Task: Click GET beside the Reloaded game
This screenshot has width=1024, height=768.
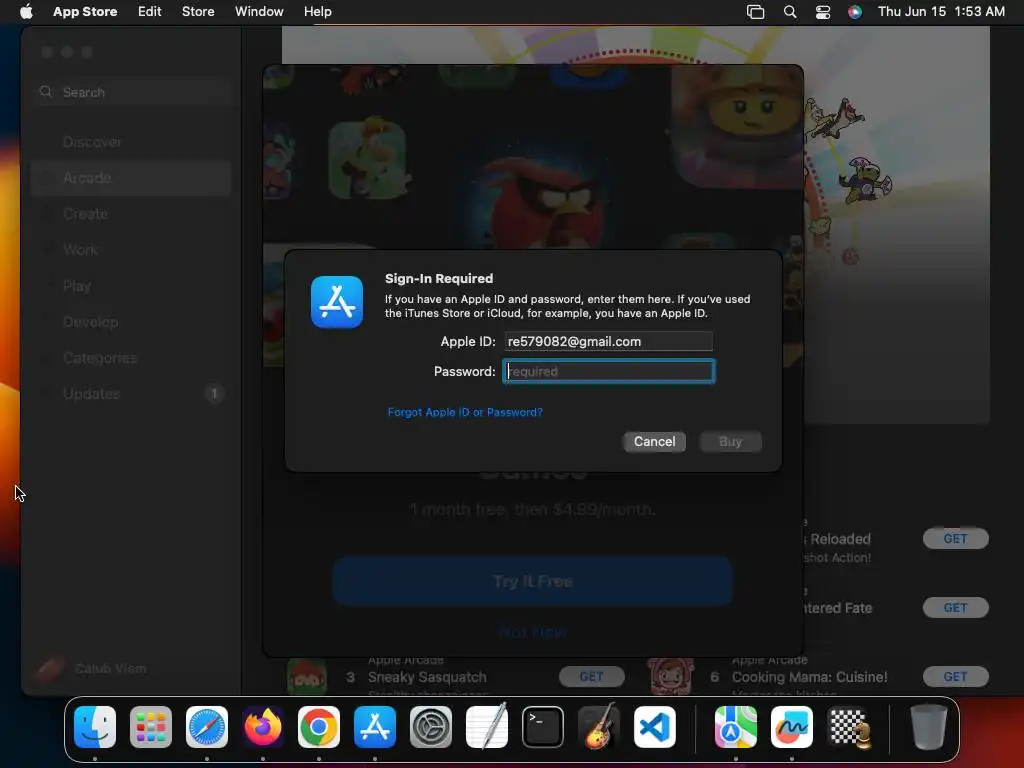Action: tap(955, 539)
